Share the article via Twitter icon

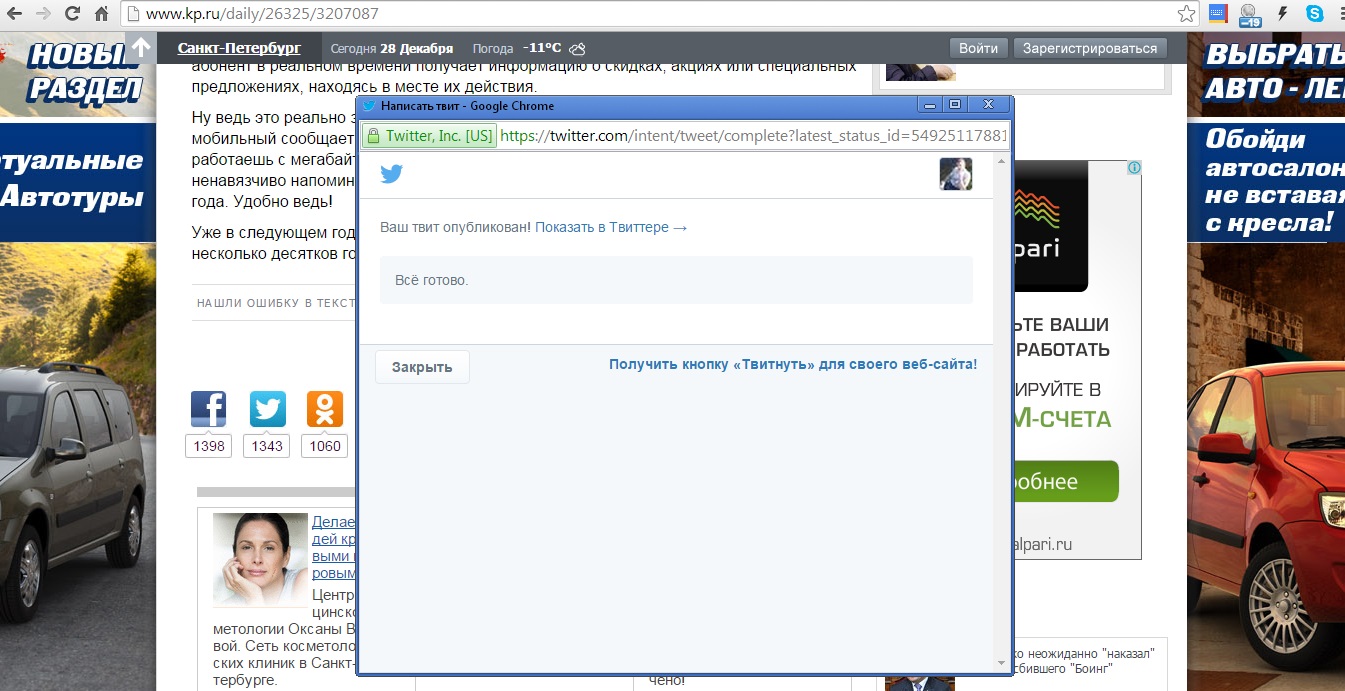[x=267, y=409]
